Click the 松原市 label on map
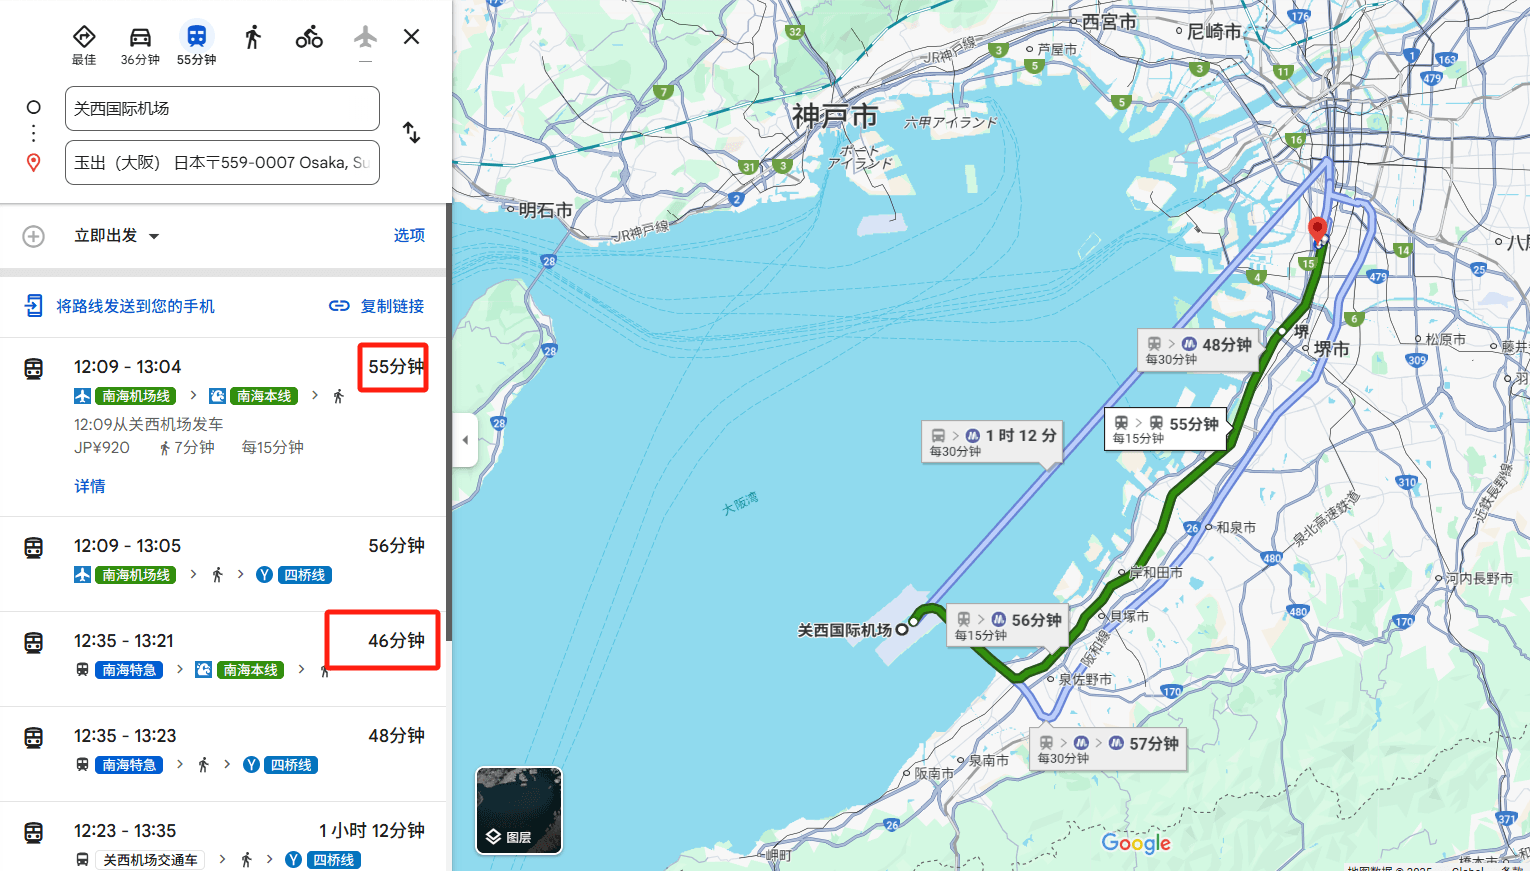This screenshot has height=871, width=1530. click(x=1446, y=339)
